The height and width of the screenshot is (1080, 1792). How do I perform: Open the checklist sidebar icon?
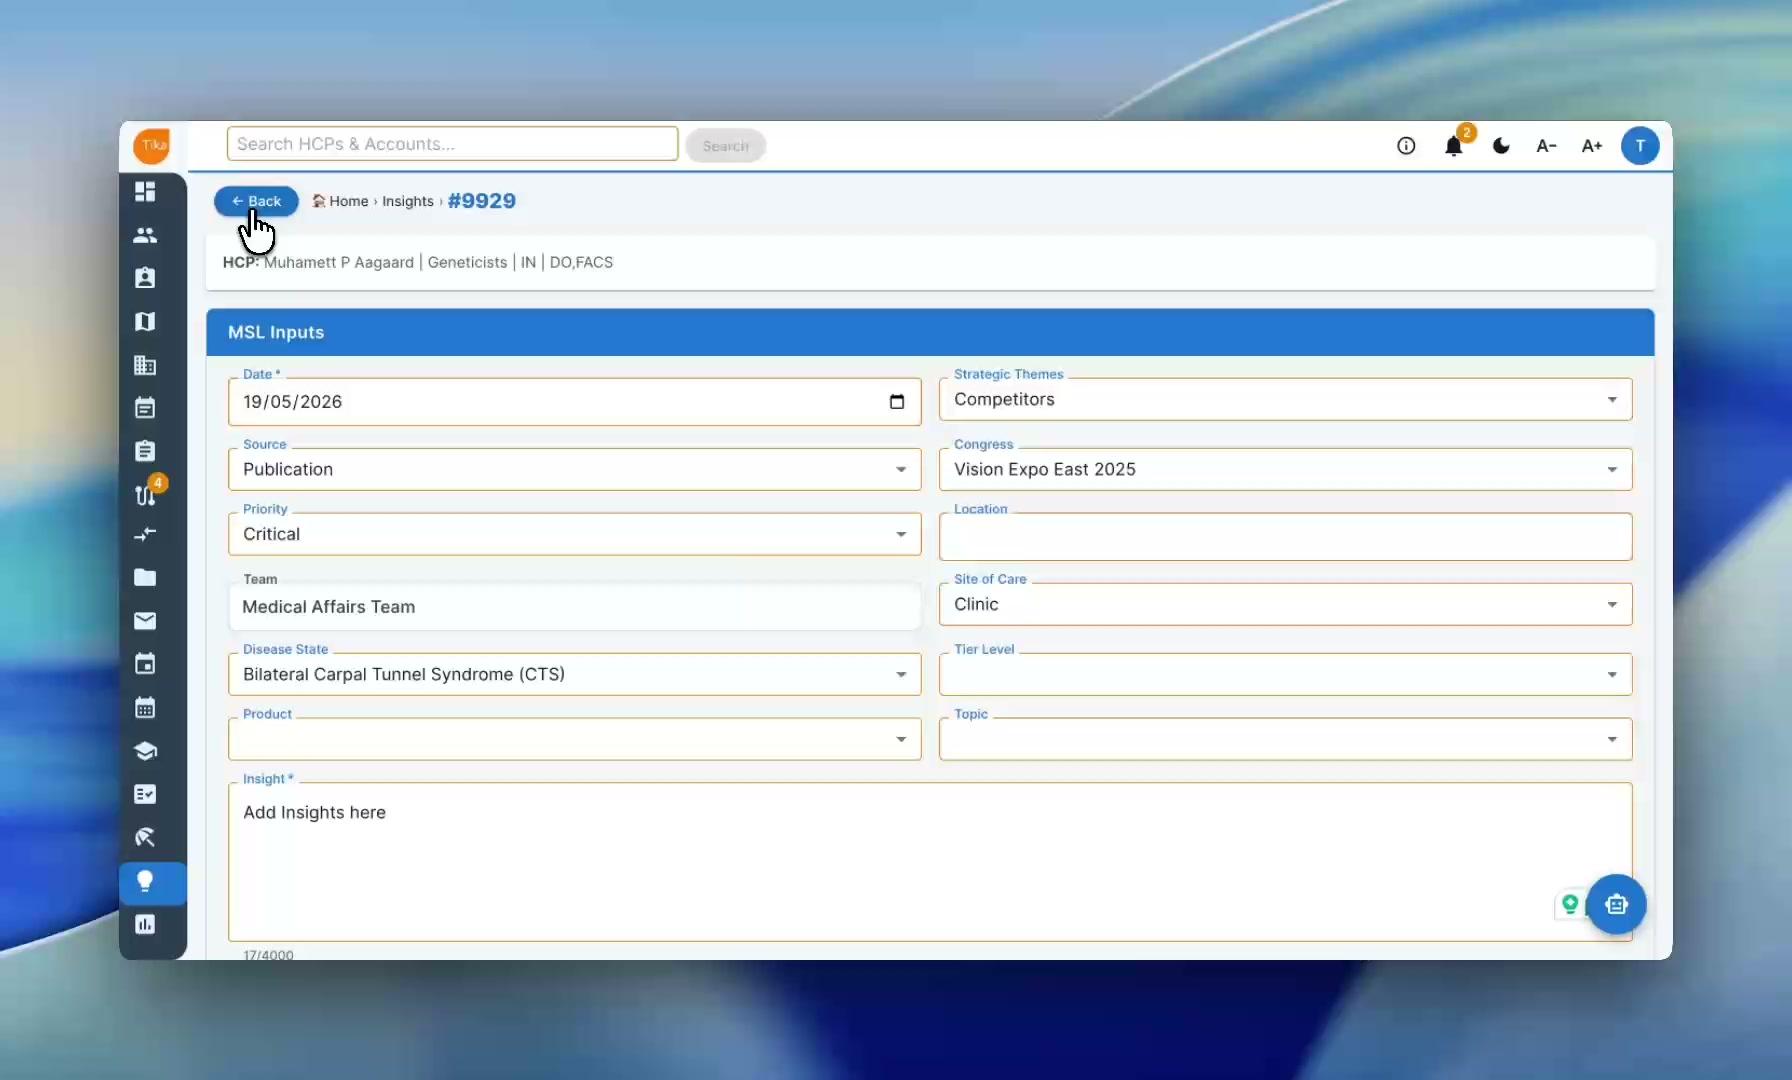145,794
